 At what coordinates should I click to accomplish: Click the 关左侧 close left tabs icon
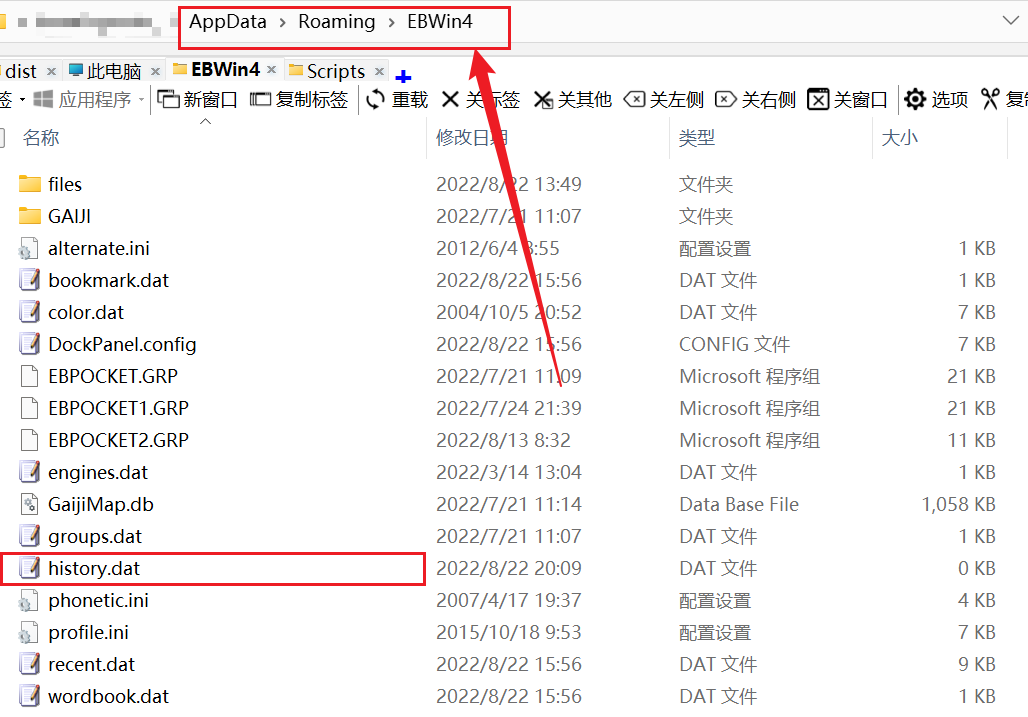click(634, 100)
